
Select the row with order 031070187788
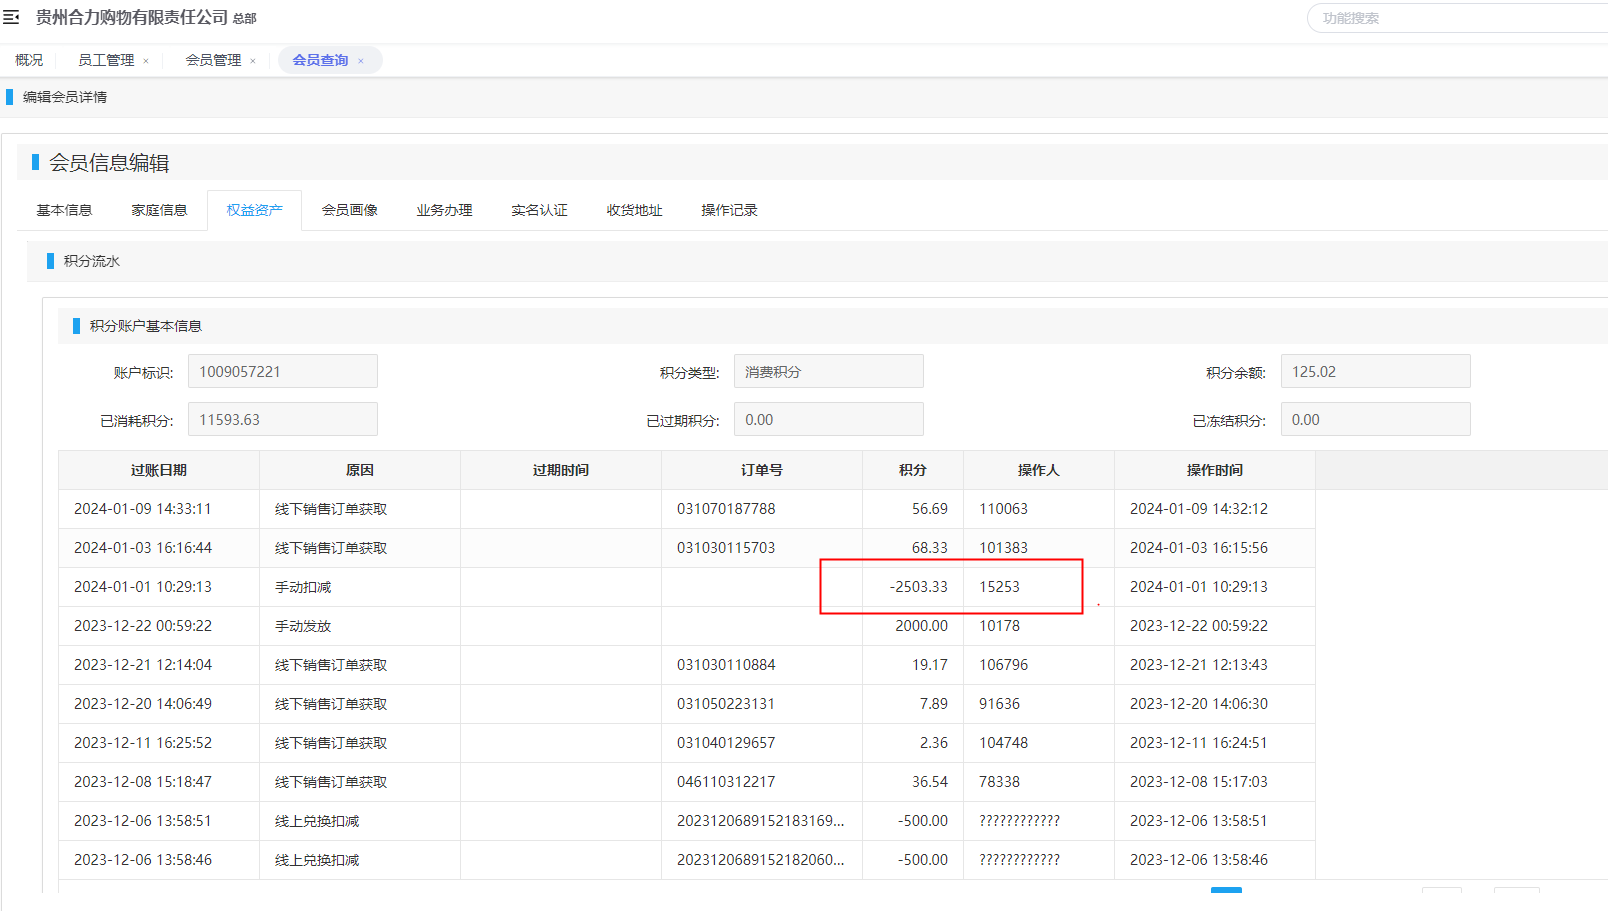tap(726, 509)
